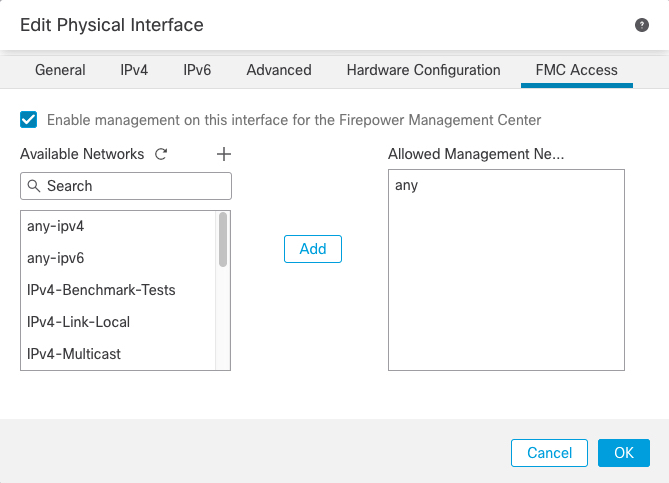Open the General tab
This screenshot has height=483, width=669.
point(60,70)
